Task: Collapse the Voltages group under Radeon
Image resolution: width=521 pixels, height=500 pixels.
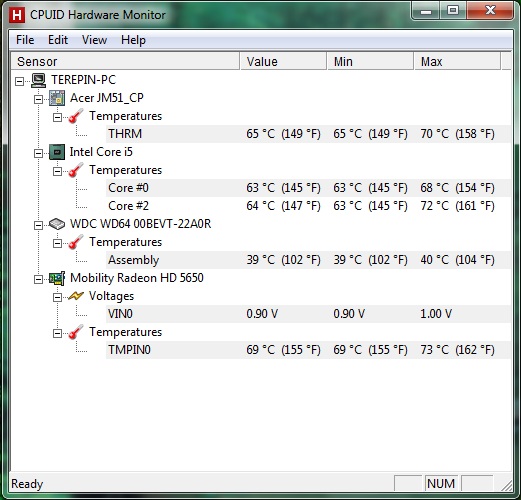Action: (x=58, y=297)
